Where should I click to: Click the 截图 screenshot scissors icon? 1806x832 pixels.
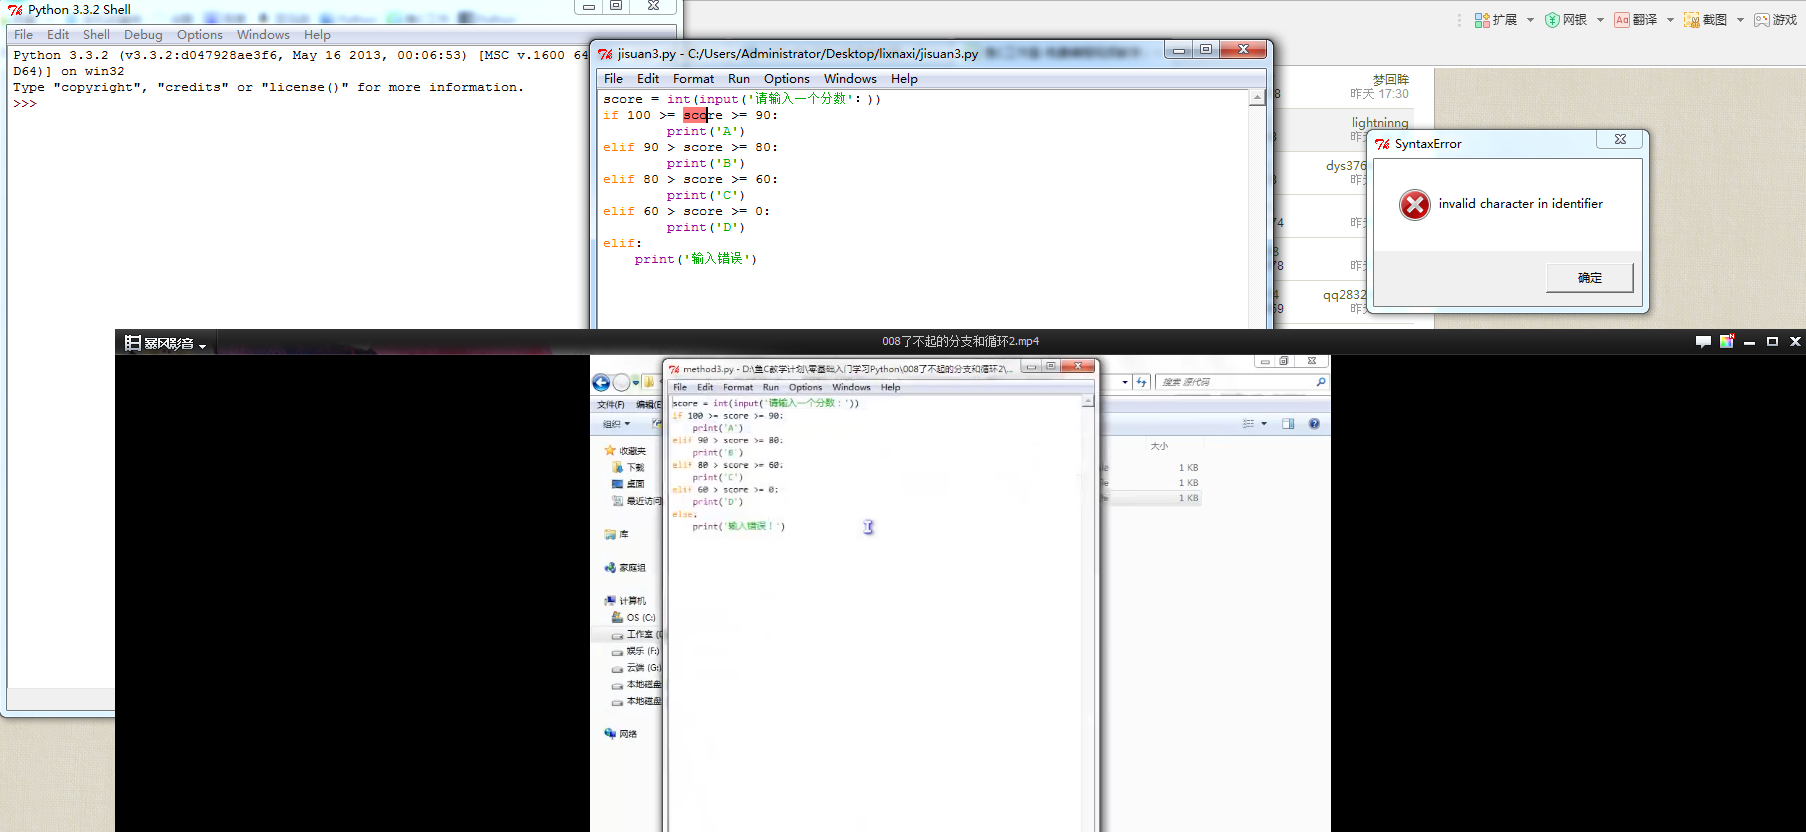(1692, 20)
